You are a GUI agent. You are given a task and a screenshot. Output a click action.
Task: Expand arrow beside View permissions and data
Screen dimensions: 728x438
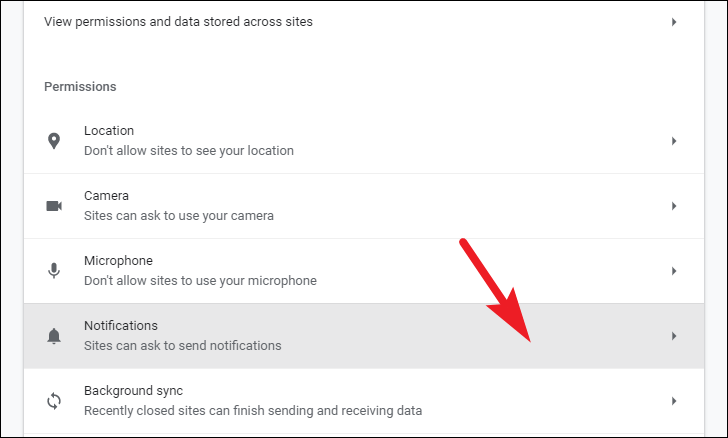pyautogui.click(x=674, y=22)
